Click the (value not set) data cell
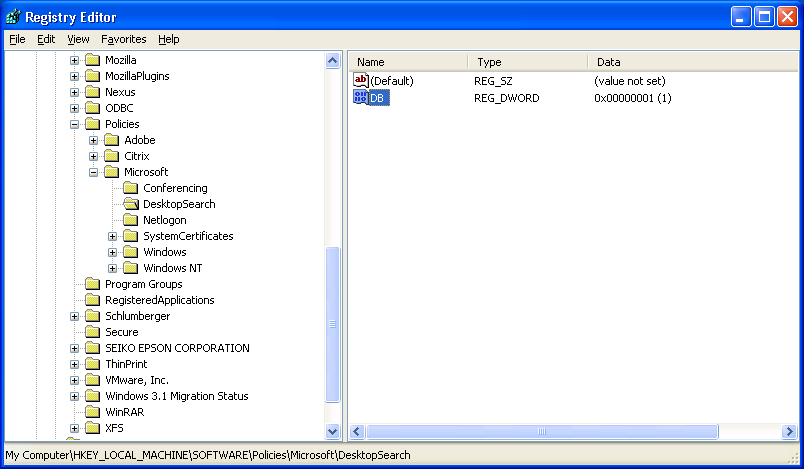Image resolution: width=804 pixels, height=469 pixels. [x=630, y=81]
